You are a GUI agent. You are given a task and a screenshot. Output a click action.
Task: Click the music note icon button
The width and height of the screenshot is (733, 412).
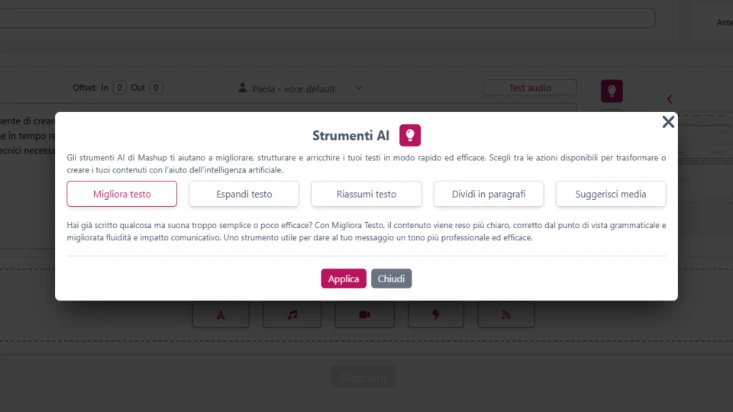pos(292,314)
